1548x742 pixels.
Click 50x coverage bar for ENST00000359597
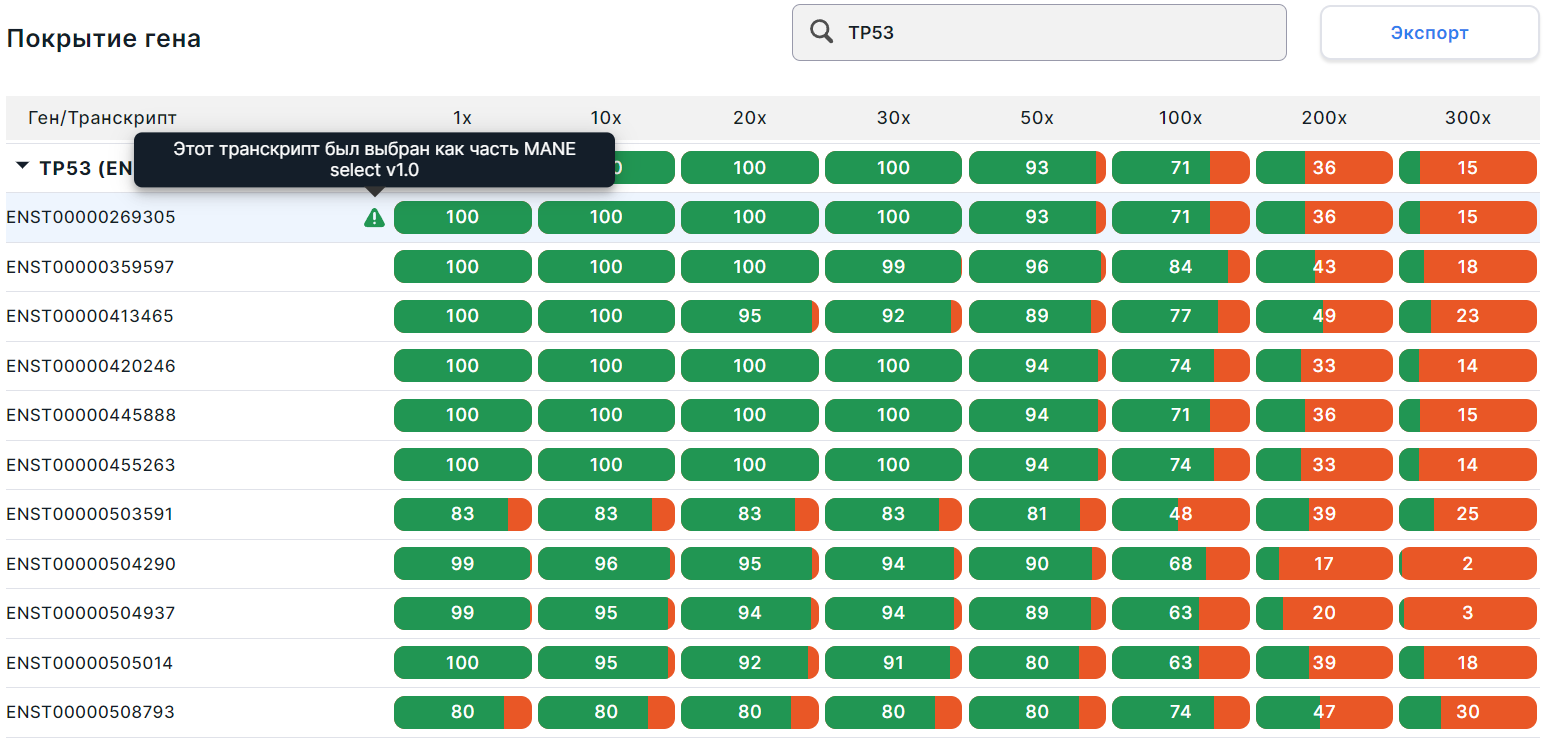click(x=1037, y=267)
